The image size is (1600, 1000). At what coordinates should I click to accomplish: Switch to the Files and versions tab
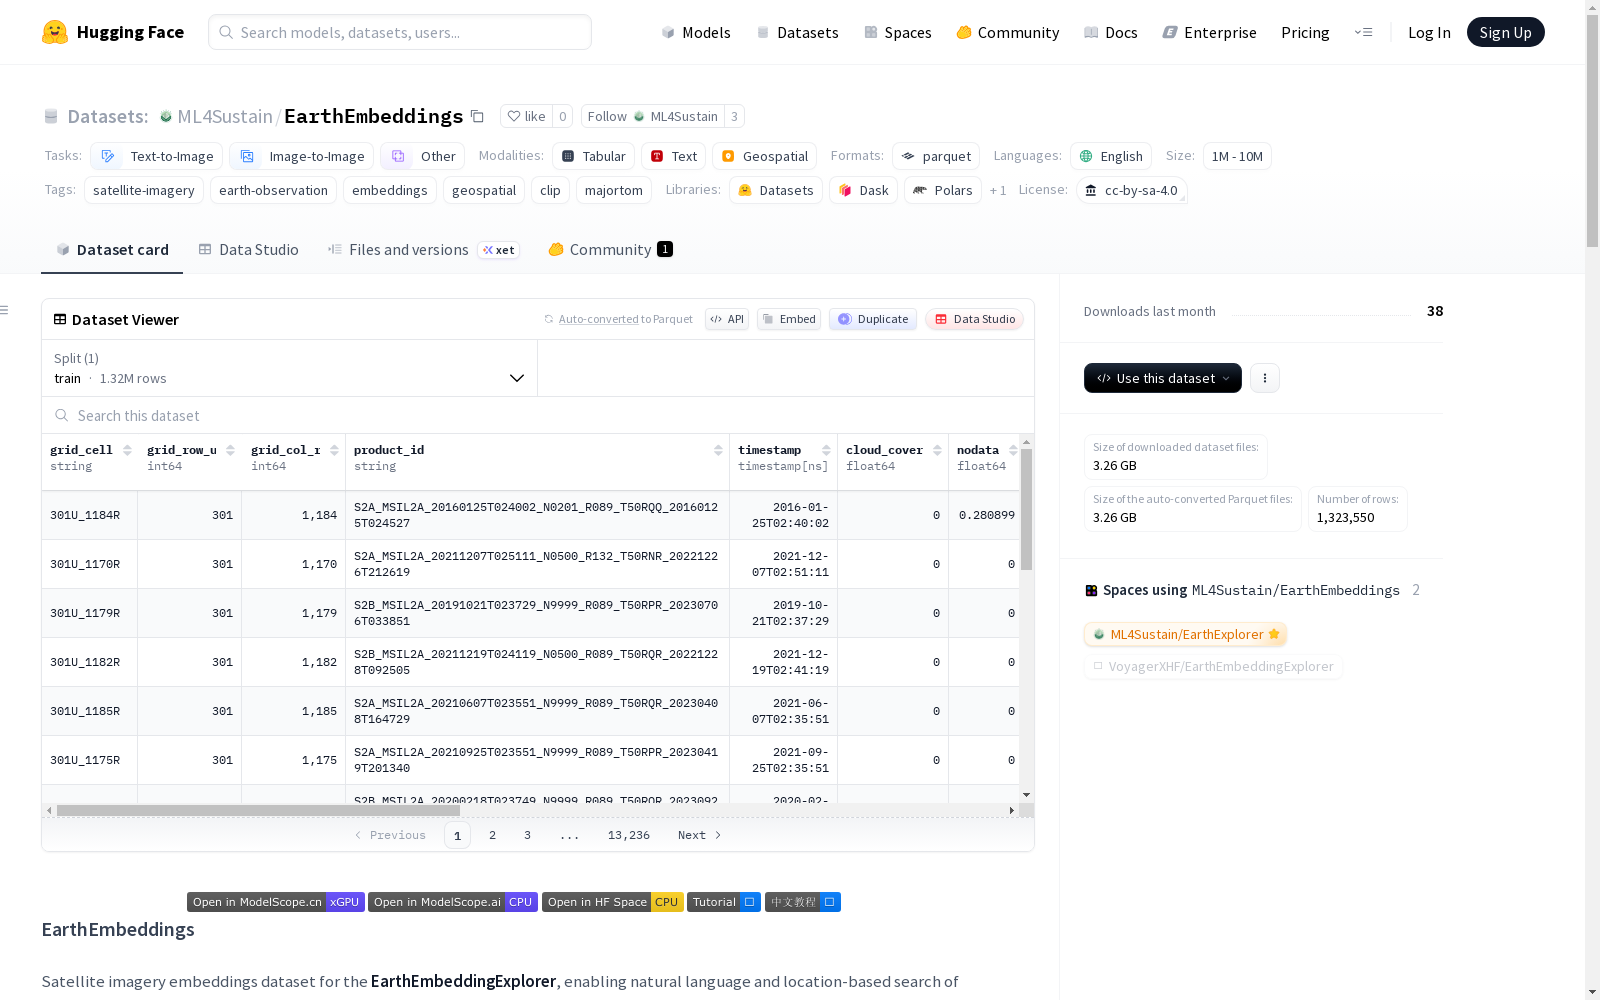pyautogui.click(x=423, y=250)
